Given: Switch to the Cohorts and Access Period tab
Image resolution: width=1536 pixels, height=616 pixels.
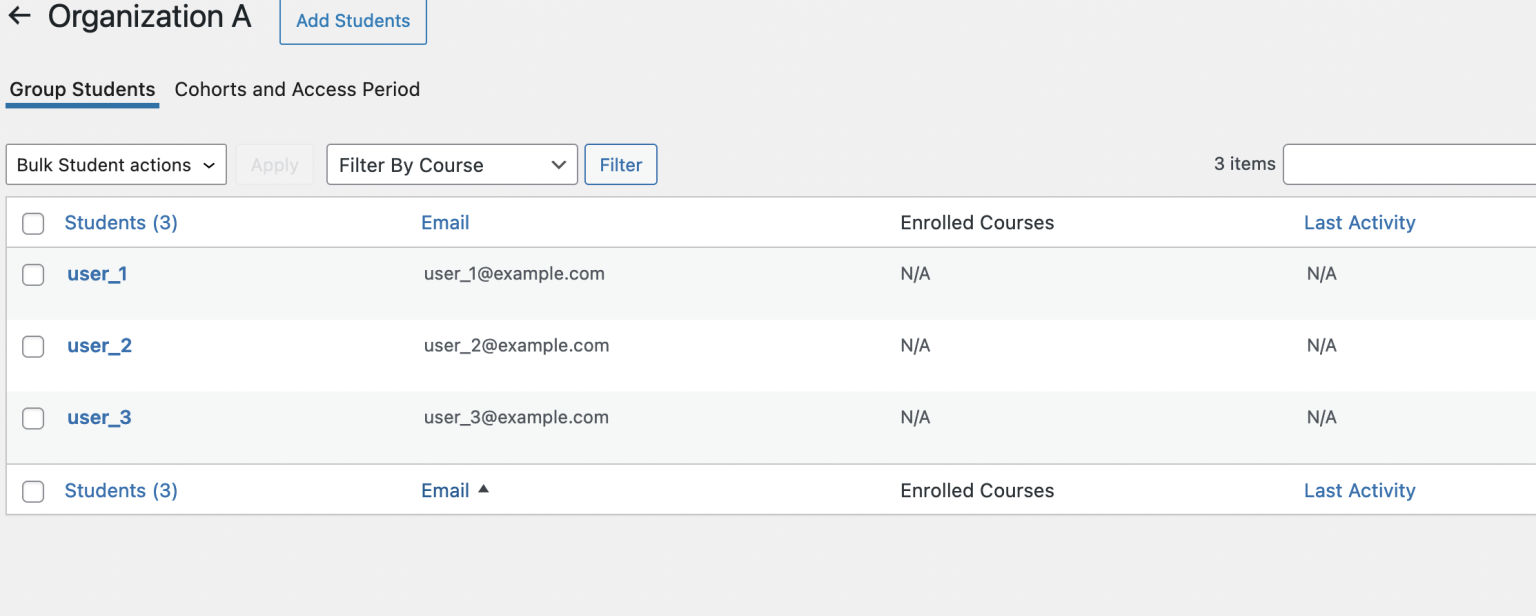Looking at the screenshot, I should tap(297, 89).
